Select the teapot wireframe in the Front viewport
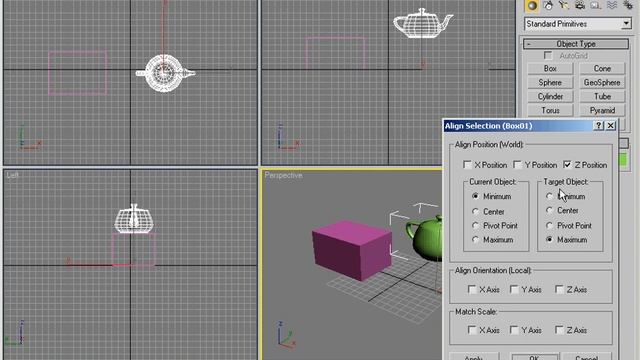This screenshot has height=360, width=640. (423, 24)
